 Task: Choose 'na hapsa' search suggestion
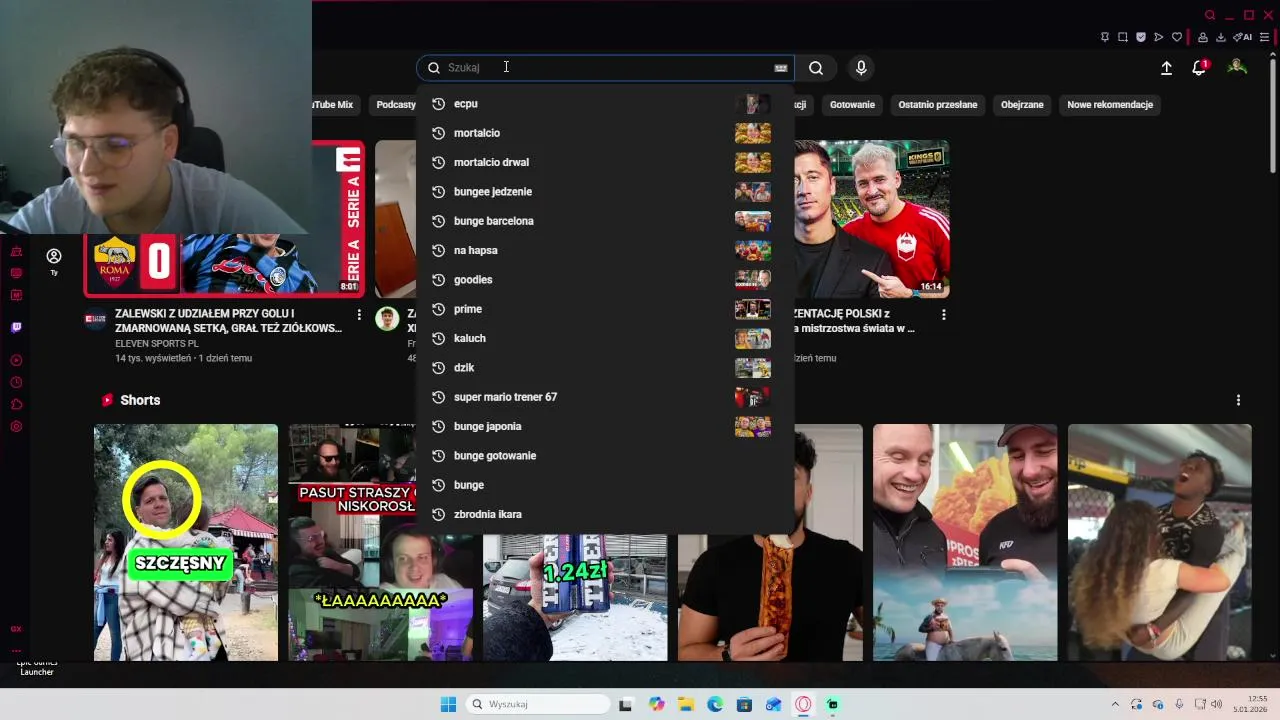pos(605,250)
